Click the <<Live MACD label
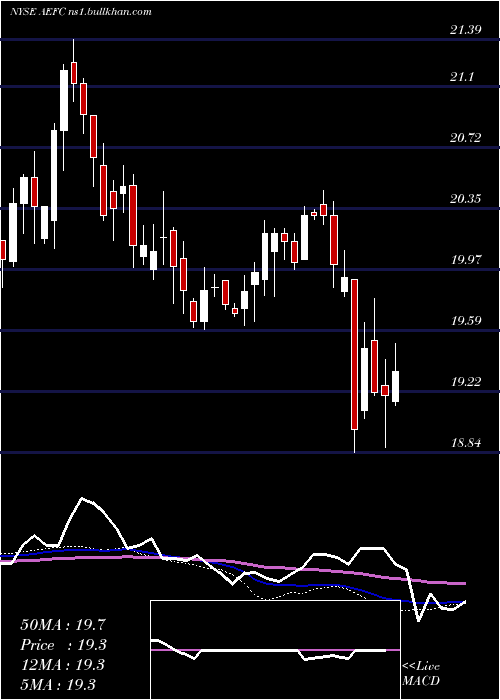The height and width of the screenshot is (700, 500). pos(421,674)
